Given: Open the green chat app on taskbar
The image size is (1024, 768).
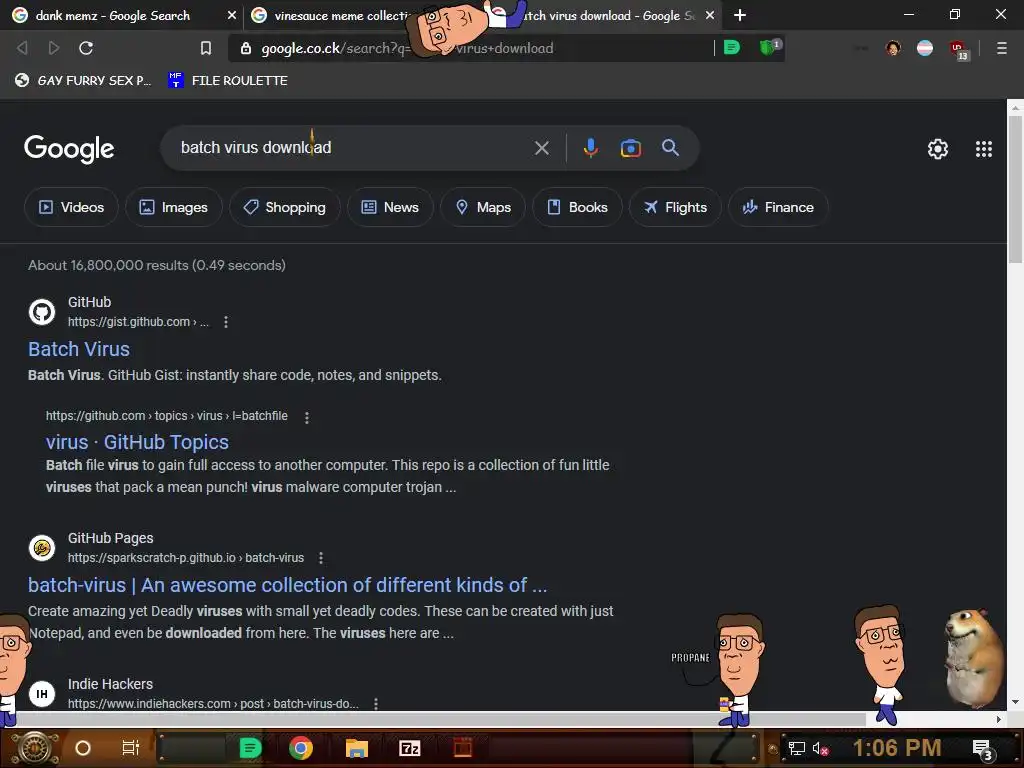Looking at the screenshot, I should (x=249, y=748).
